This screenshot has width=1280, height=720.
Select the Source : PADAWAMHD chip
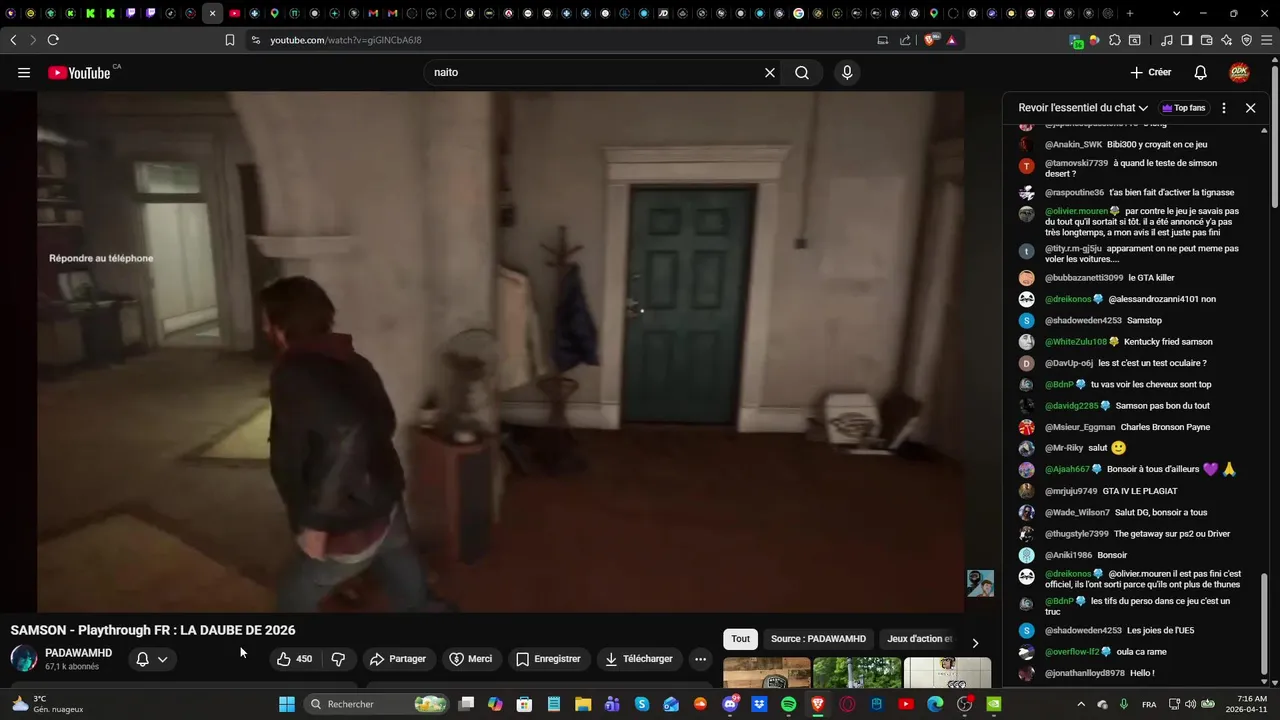click(x=818, y=639)
